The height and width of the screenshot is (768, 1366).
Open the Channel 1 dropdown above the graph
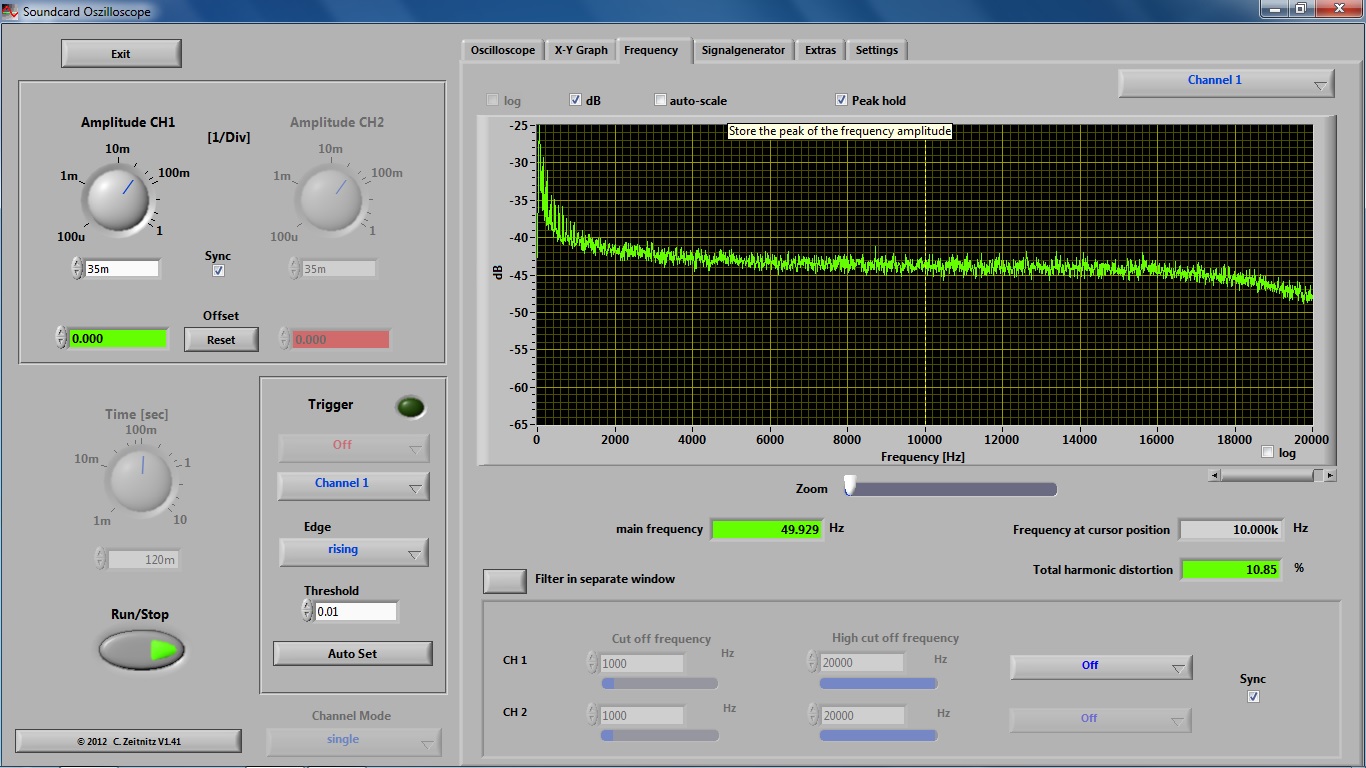tap(1226, 82)
